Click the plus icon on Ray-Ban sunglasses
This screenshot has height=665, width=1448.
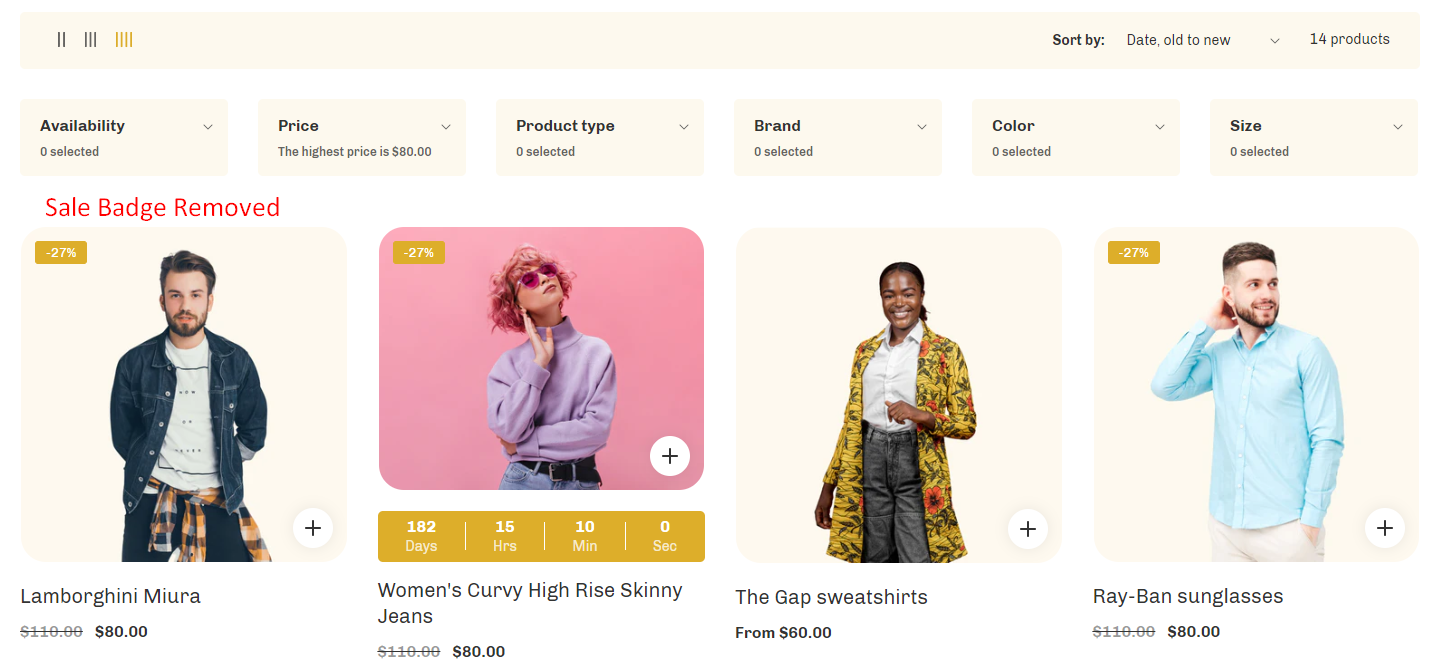coord(1385,528)
